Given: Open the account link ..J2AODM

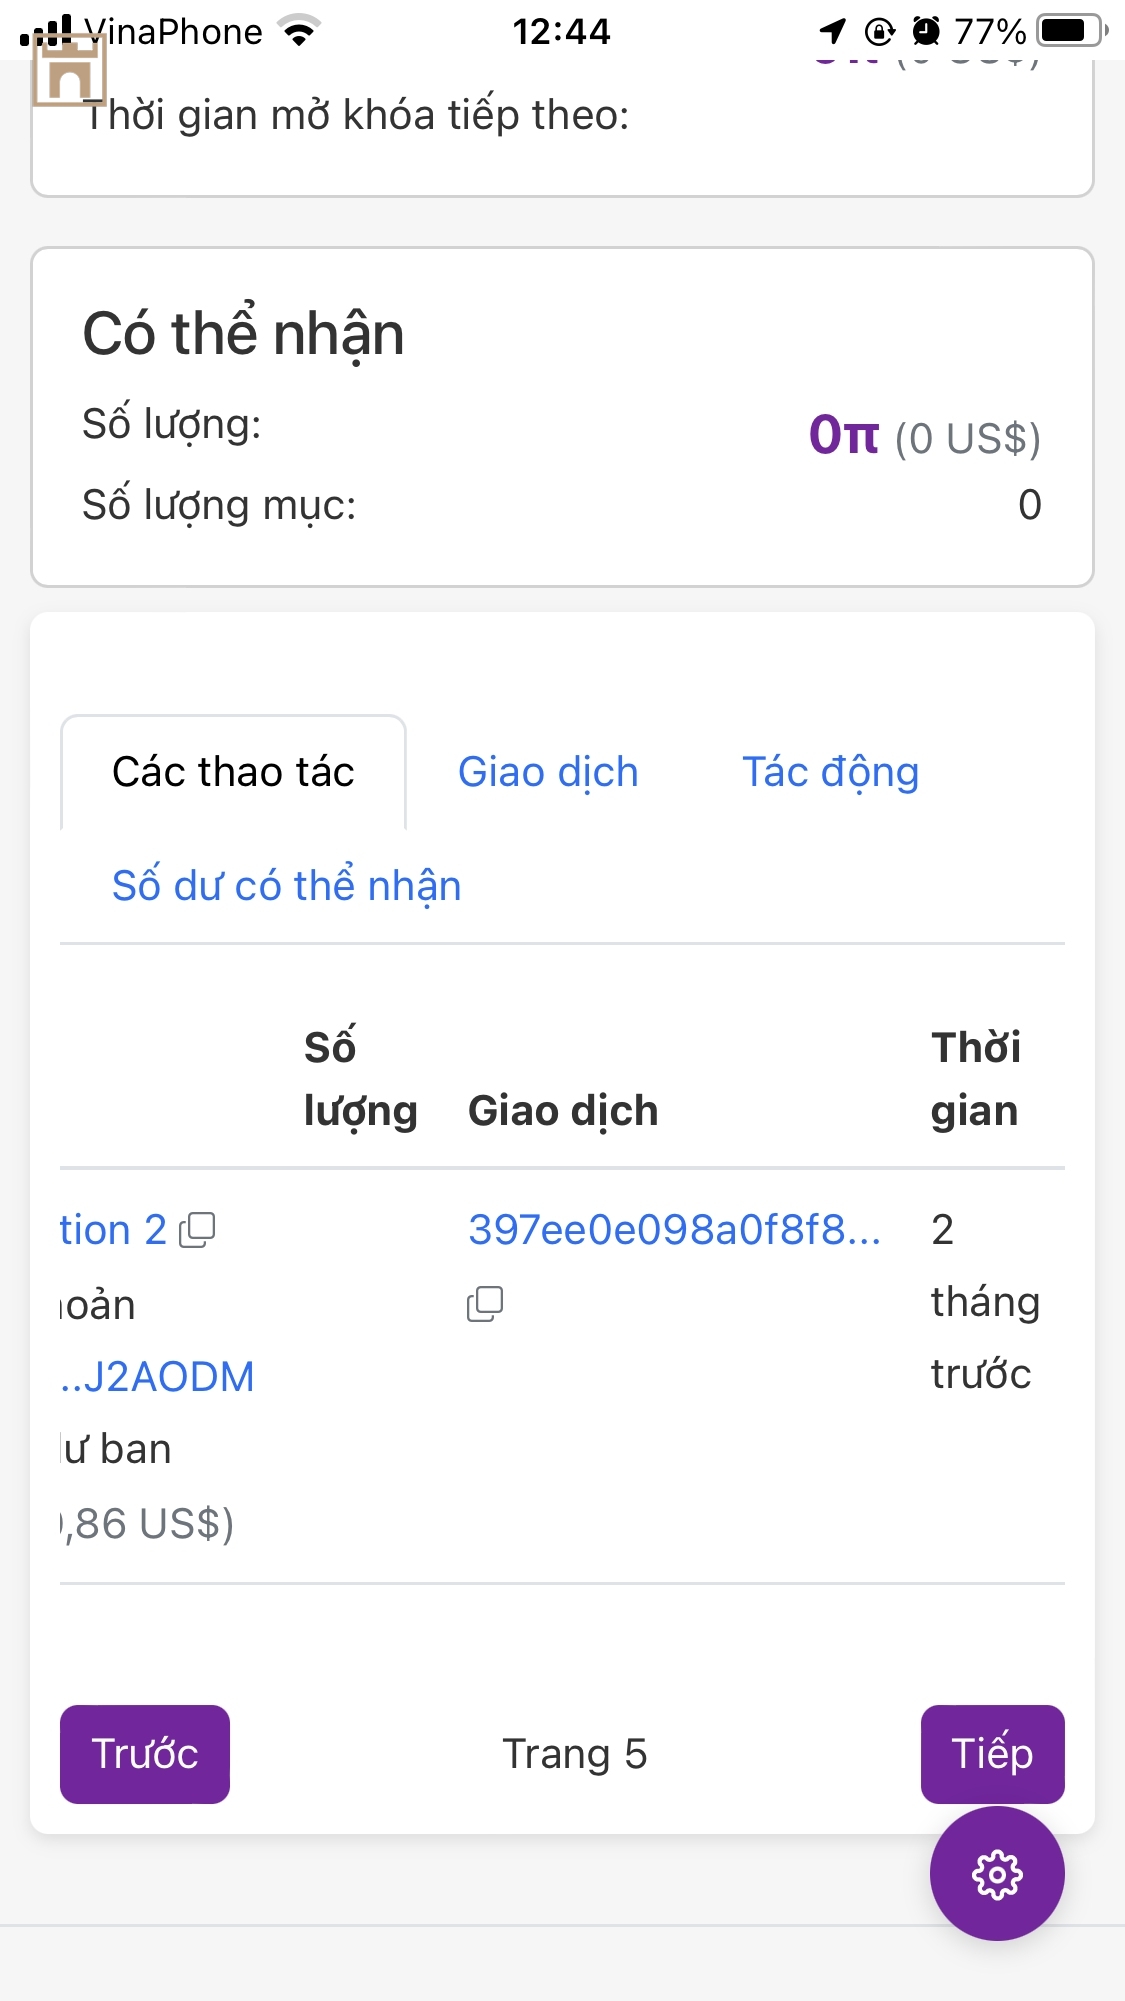Looking at the screenshot, I should (x=158, y=1377).
